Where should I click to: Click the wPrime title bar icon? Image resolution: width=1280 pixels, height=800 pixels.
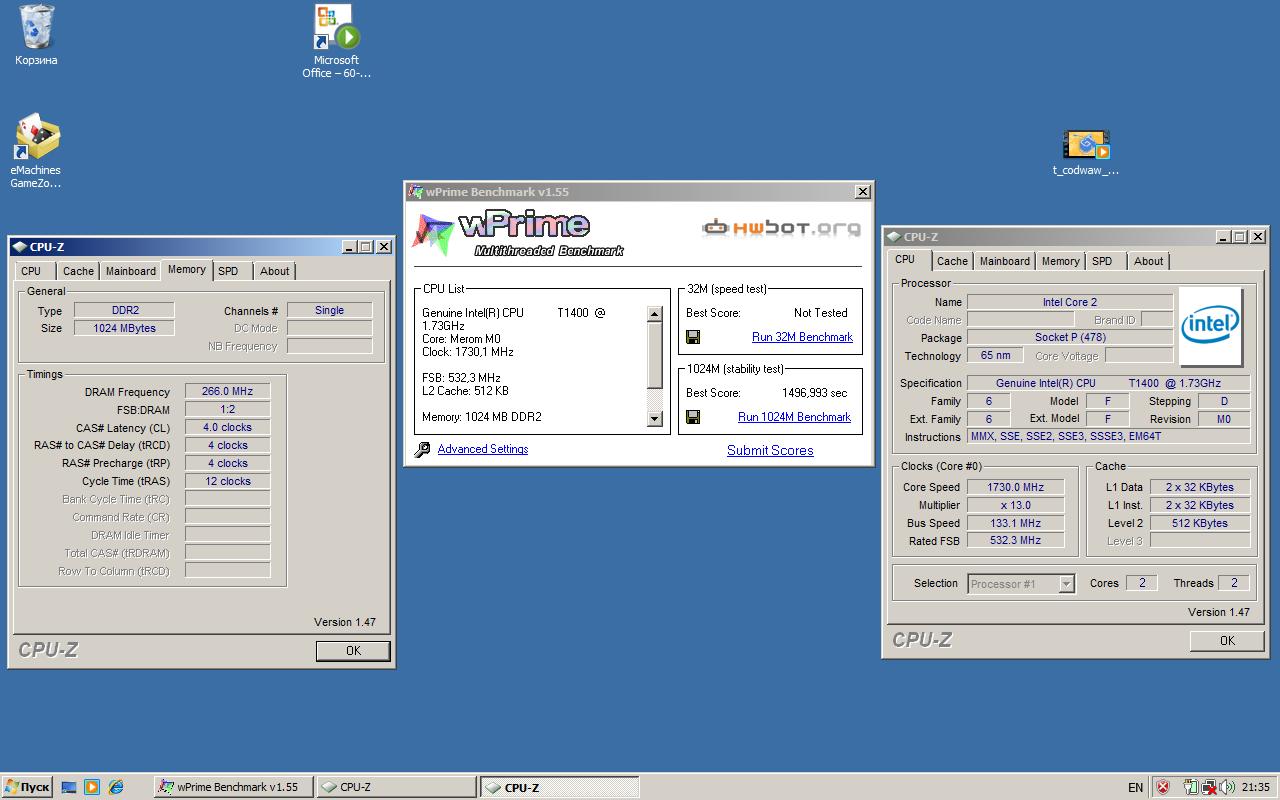tap(415, 192)
